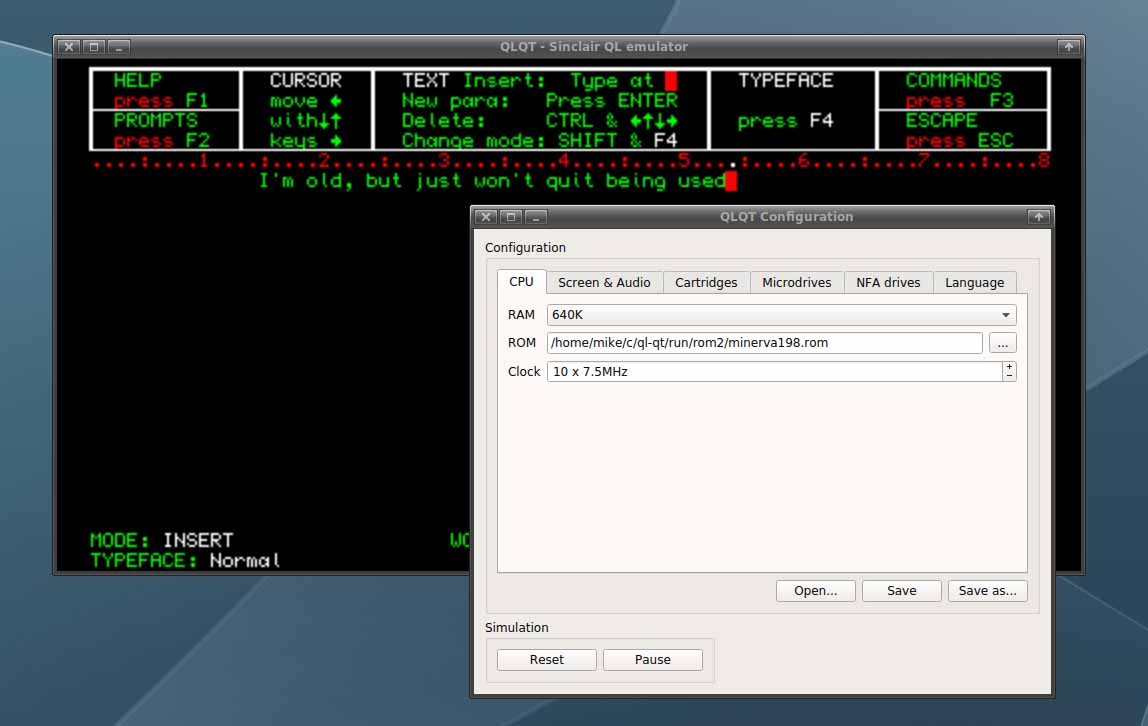The height and width of the screenshot is (726, 1148).
Task: Browse for a ROM file with the ellipsis button
Action: pos(1002,343)
